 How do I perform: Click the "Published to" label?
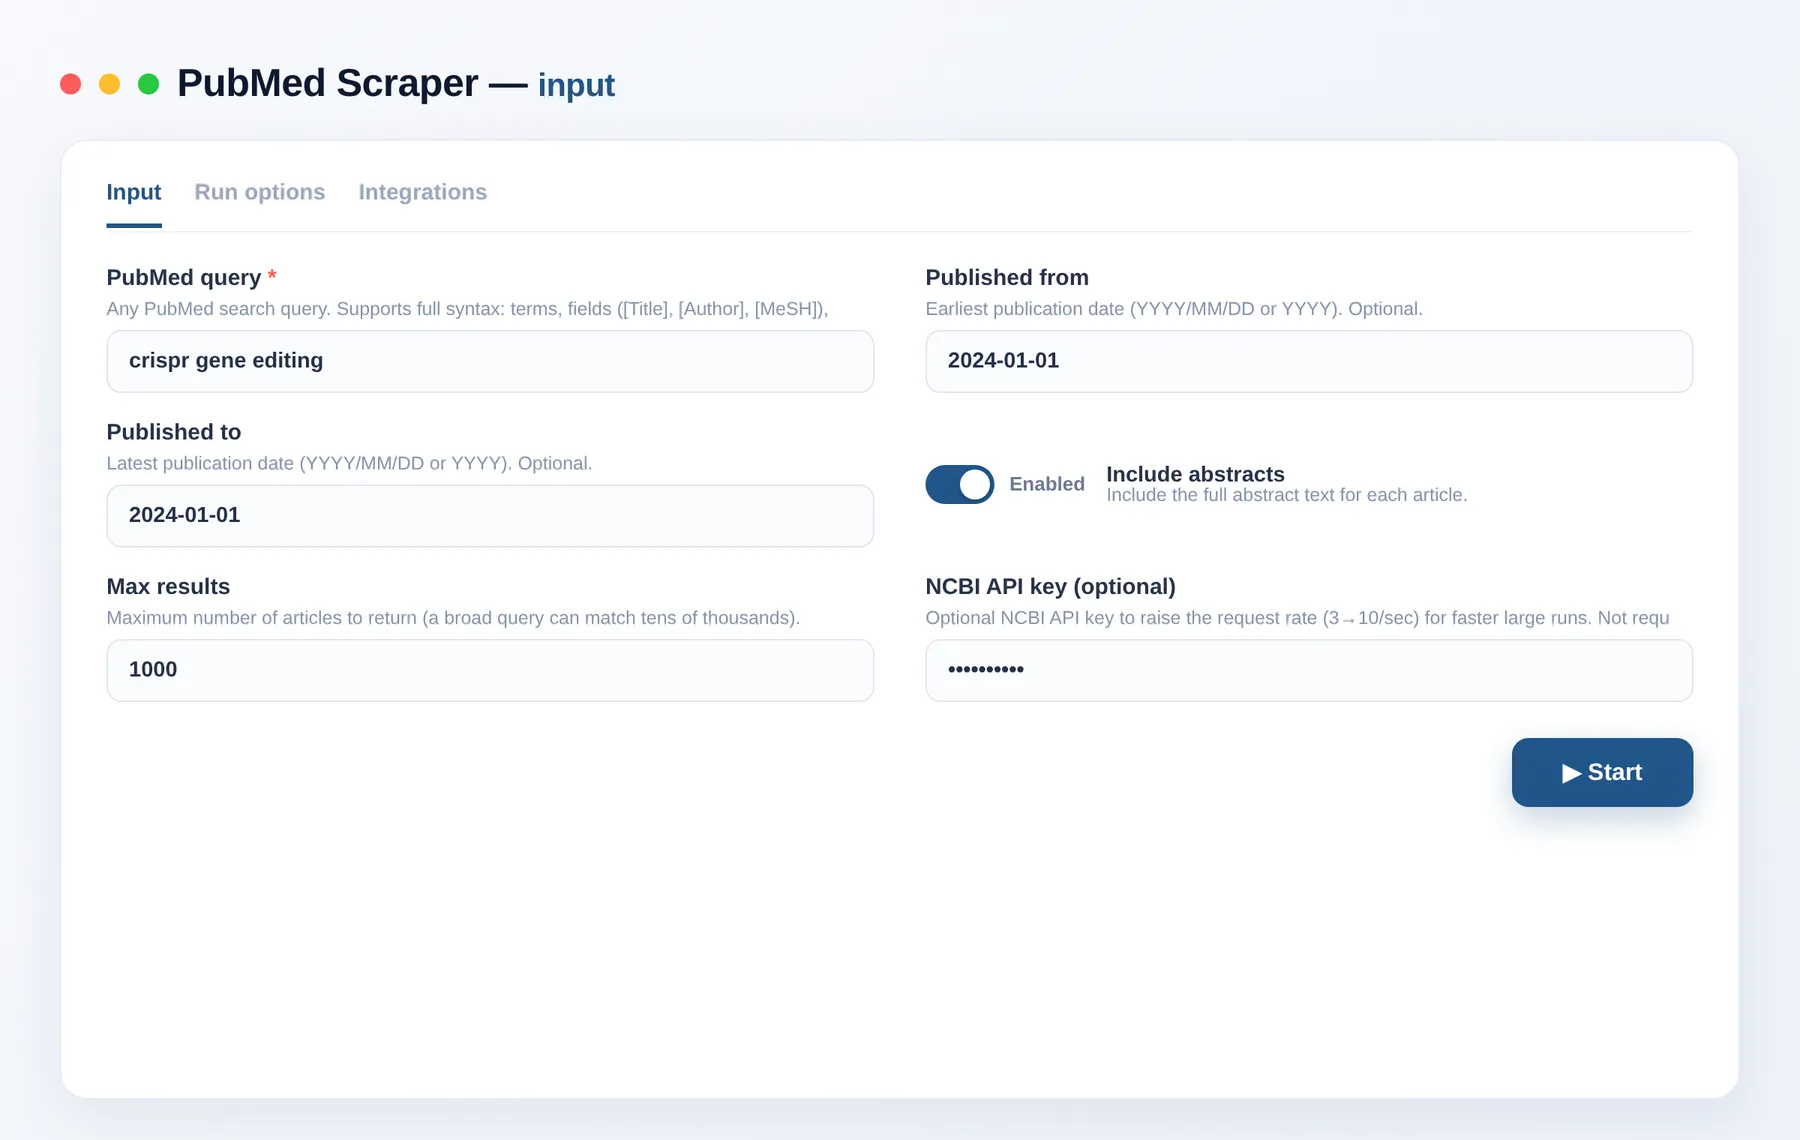174,432
